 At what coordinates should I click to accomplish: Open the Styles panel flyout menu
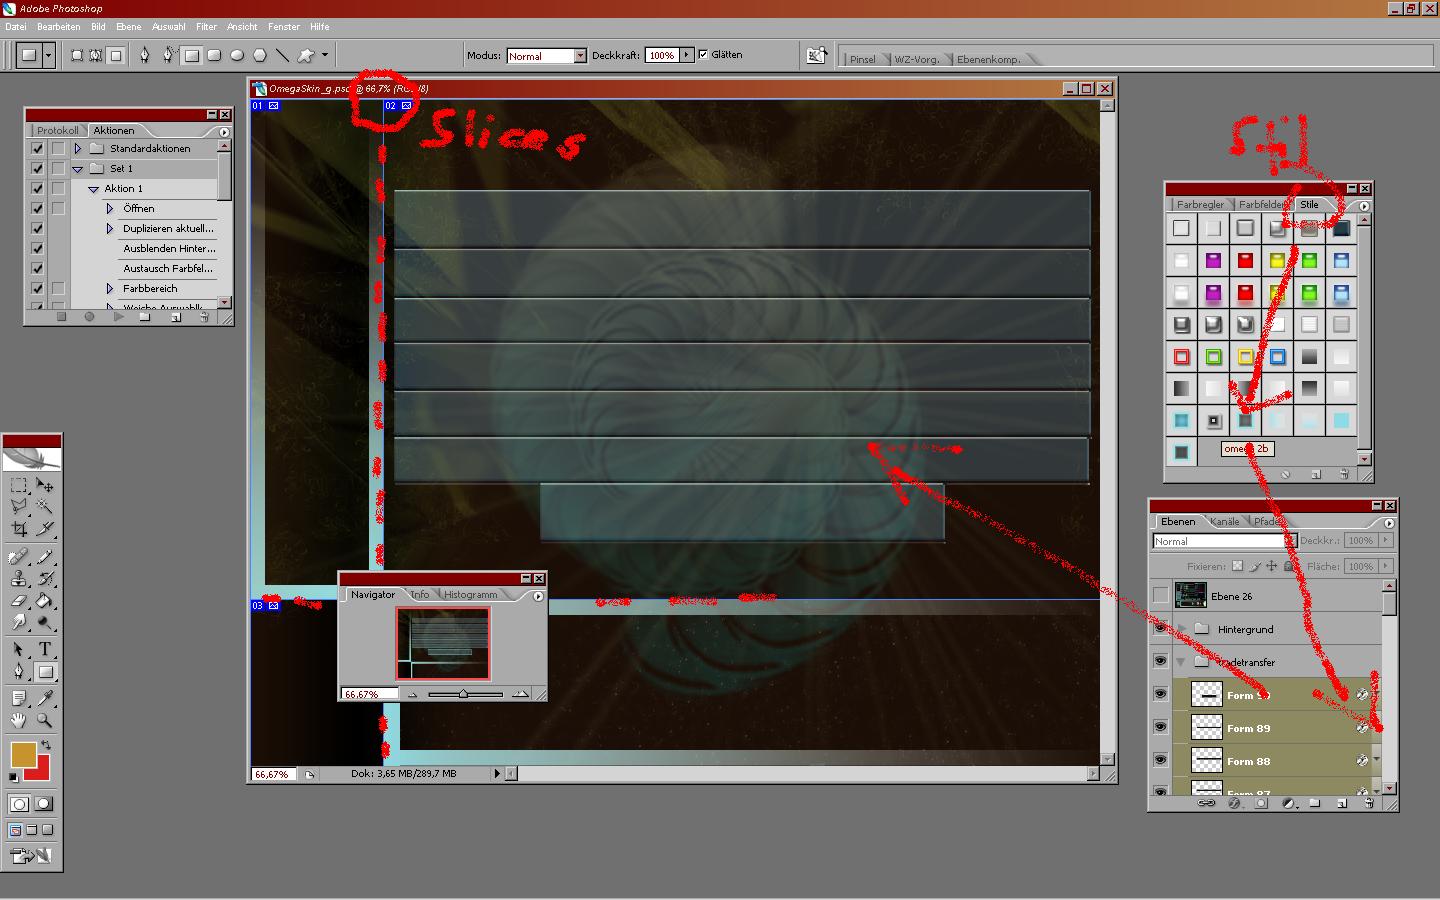(1364, 206)
